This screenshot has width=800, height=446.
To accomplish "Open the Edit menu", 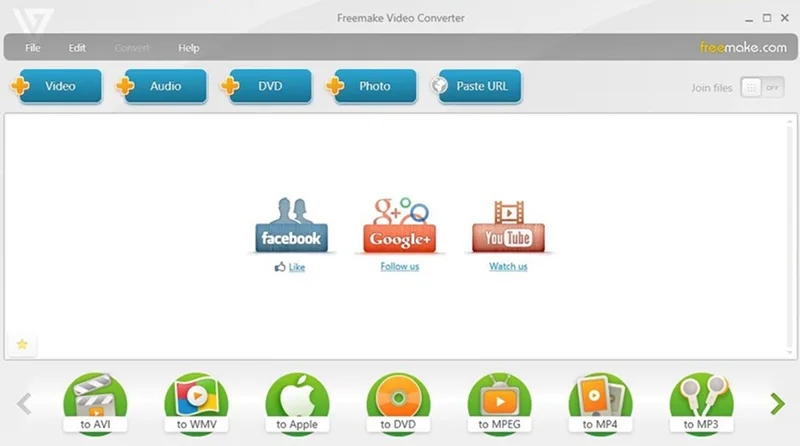I will click(x=77, y=48).
